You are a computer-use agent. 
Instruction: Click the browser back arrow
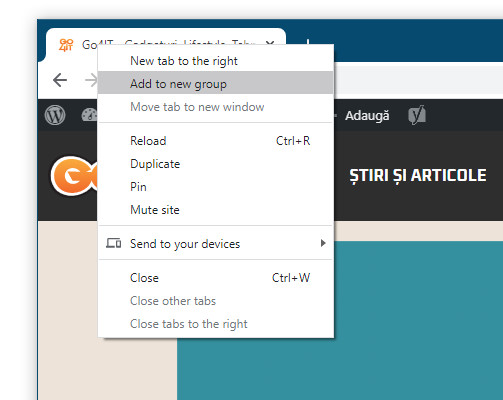point(60,80)
